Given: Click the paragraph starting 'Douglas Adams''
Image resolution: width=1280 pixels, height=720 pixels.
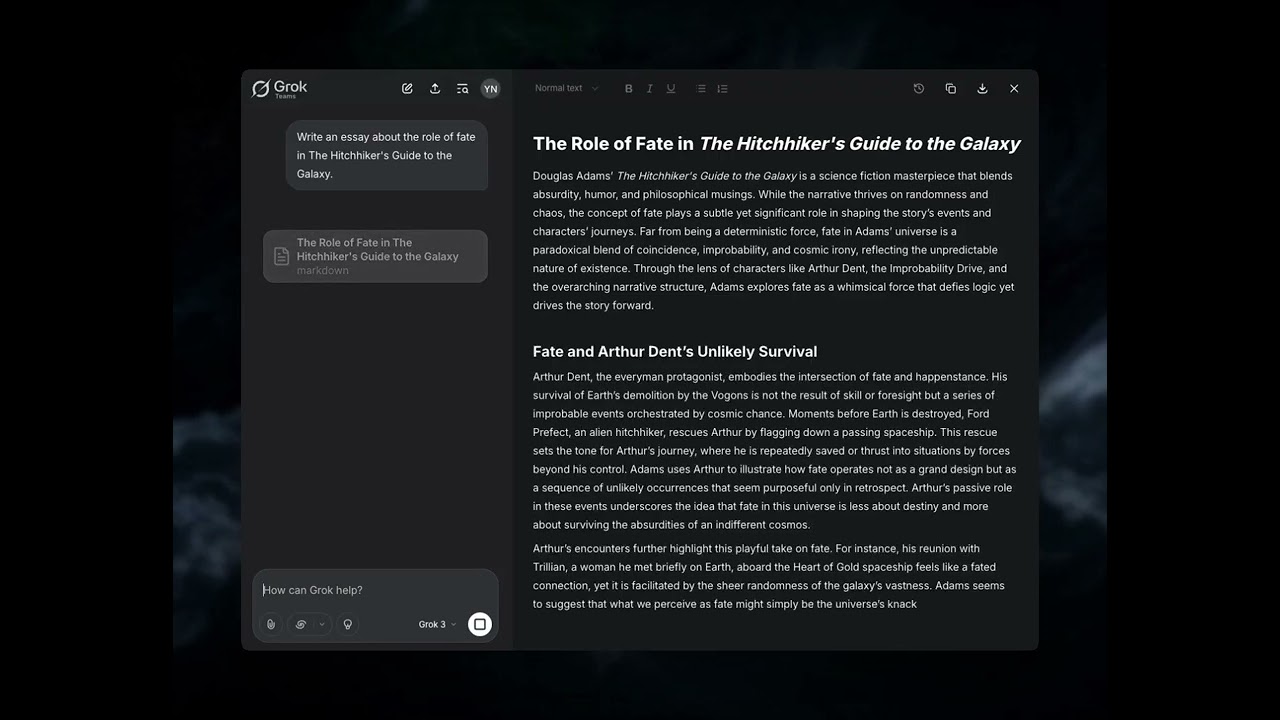Looking at the screenshot, I should tap(775, 241).
